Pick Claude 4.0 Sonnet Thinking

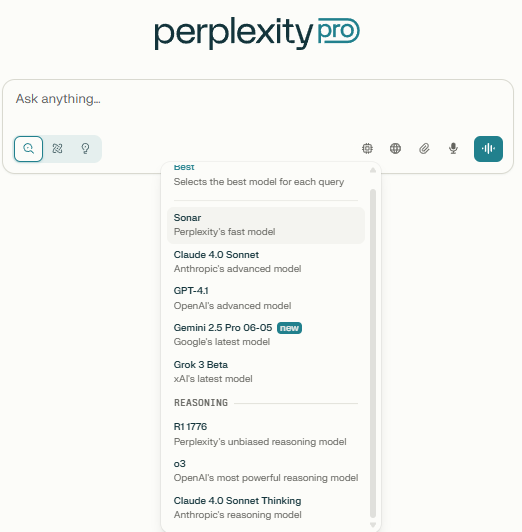266,508
